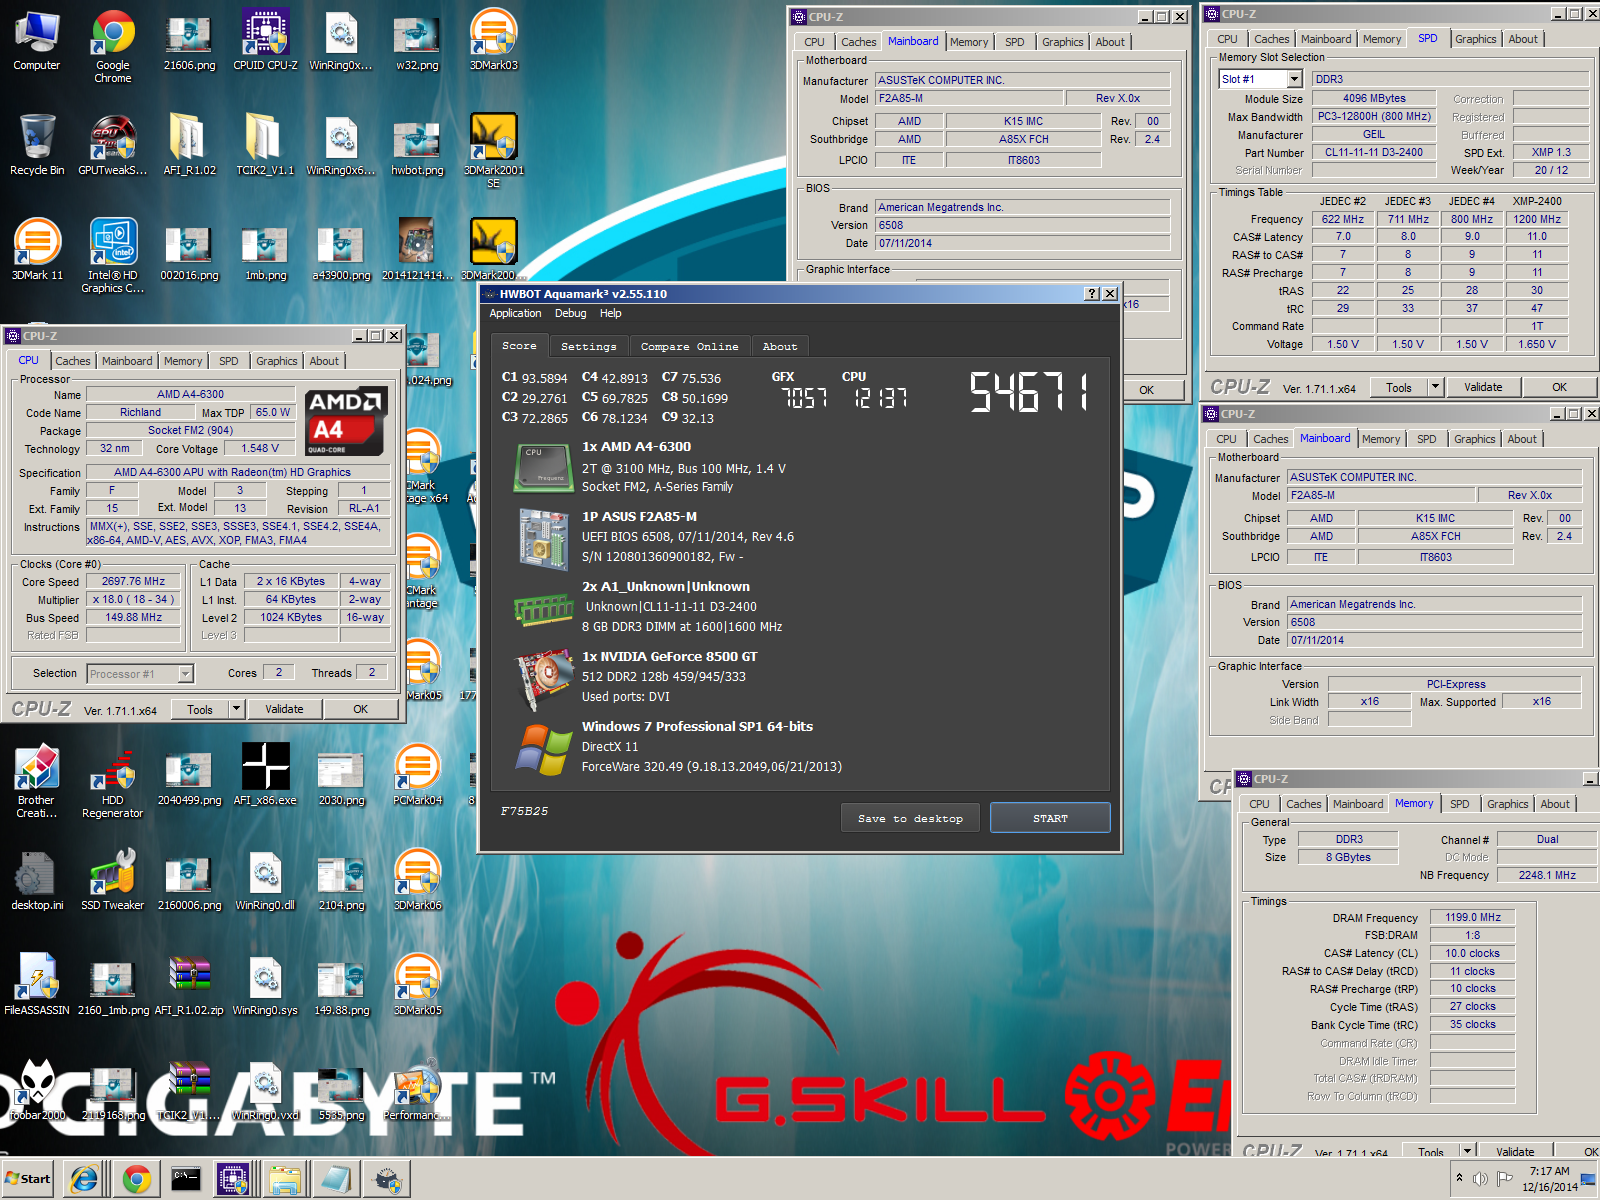Image resolution: width=1600 pixels, height=1200 pixels.
Task: Select Caches tab in left CPU-Z window
Action: [72, 361]
